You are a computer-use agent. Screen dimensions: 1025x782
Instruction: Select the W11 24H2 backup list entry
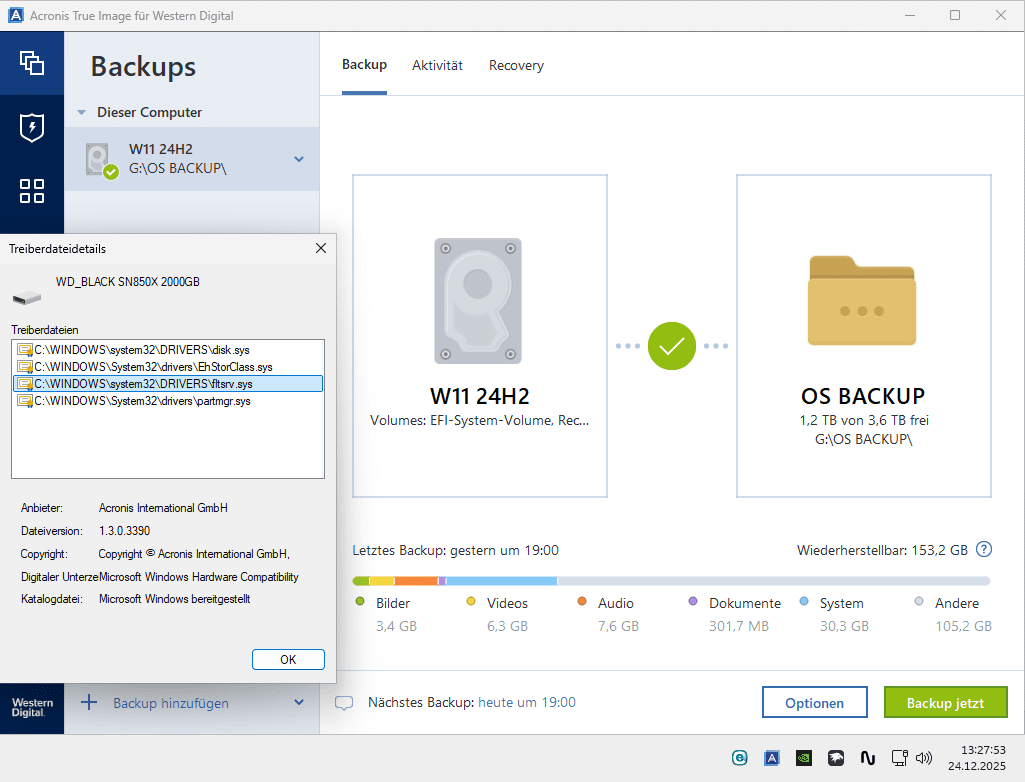(x=192, y=159)
